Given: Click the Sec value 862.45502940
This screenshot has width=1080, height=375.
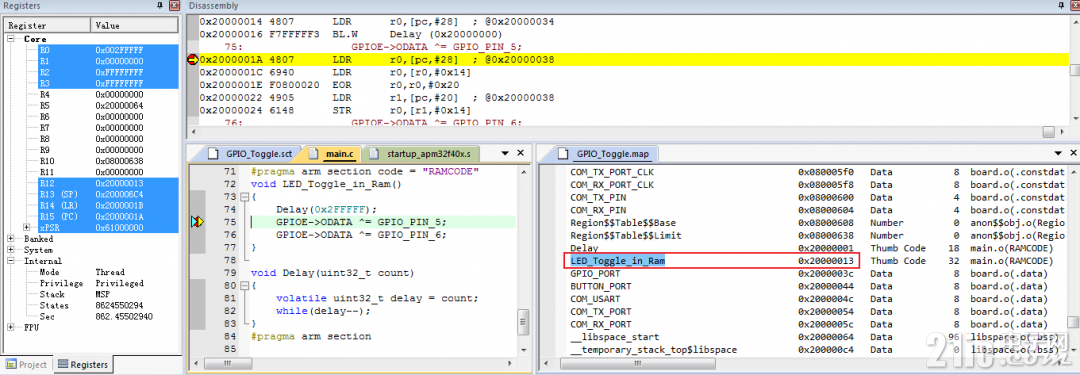Looking at the screenshot, I should pos(124,316).
